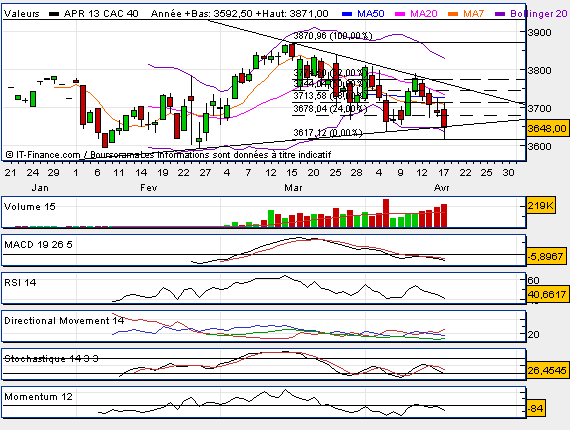Click the 3870,96 (100,00%) Fibonacci level label
Viewport: 570px width, 430px height.
click(333, 36)
